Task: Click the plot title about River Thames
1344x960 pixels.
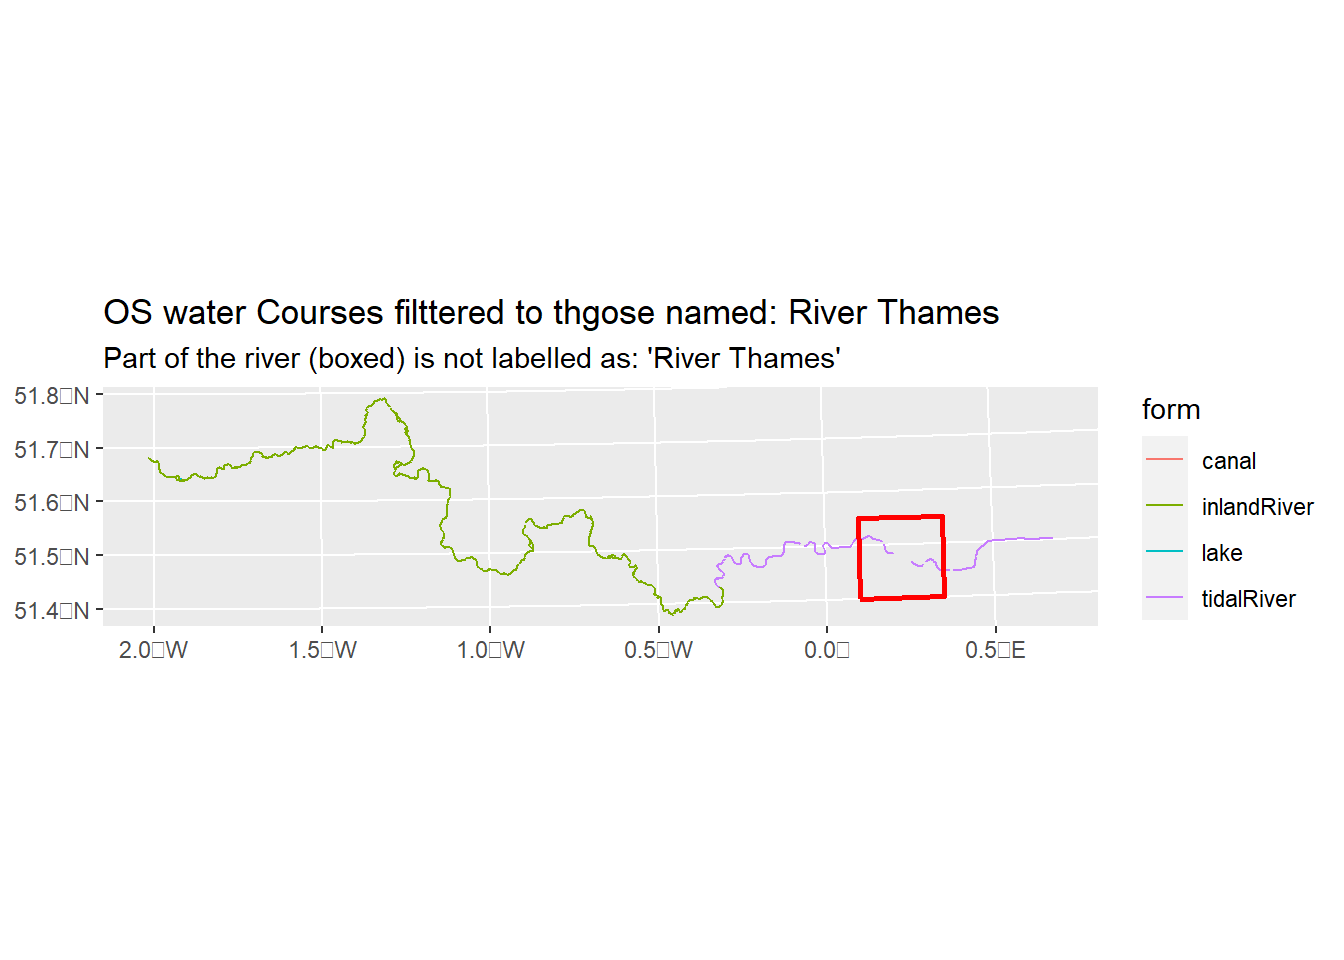Action: [x=551, y=313]
